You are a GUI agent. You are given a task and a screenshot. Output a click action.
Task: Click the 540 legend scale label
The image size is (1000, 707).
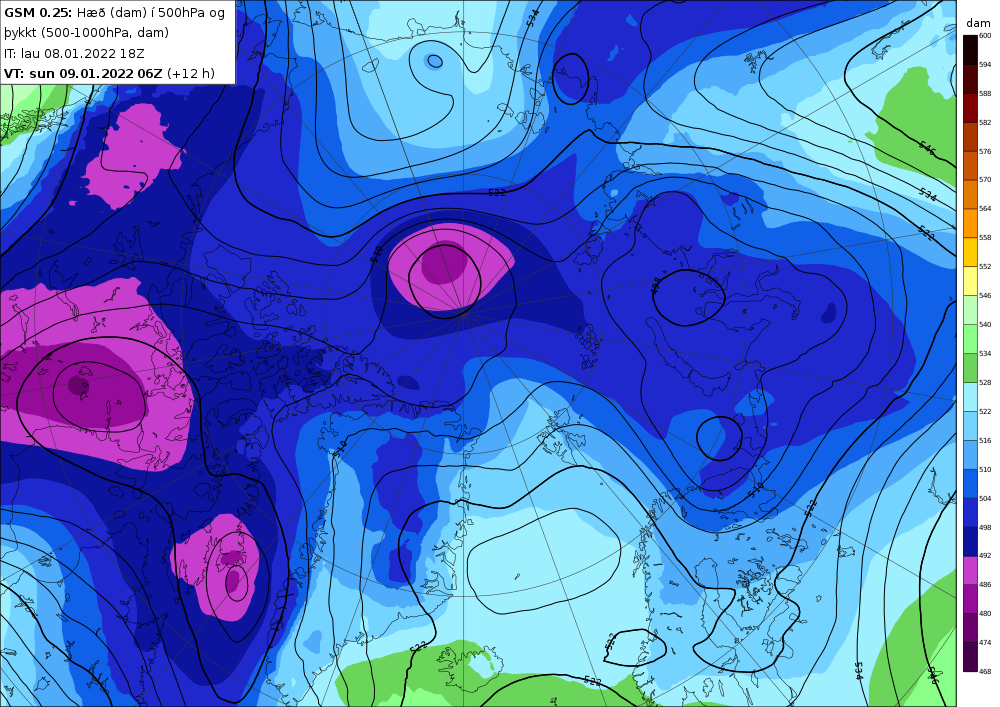pos(985,324)
